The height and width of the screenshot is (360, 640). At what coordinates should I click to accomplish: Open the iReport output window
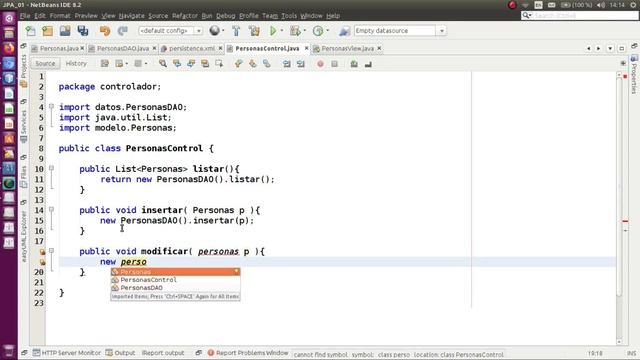pos(163,353)
